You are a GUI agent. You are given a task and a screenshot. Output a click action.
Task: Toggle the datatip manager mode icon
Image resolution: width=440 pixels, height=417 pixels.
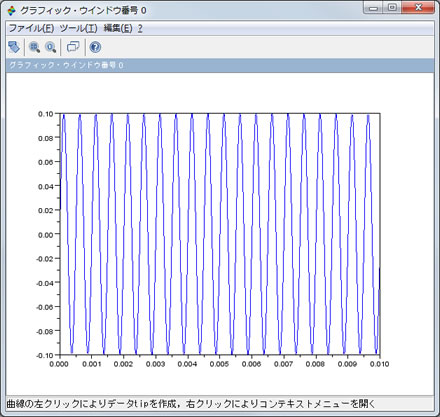pyautogui.click(x=73, y=47)
